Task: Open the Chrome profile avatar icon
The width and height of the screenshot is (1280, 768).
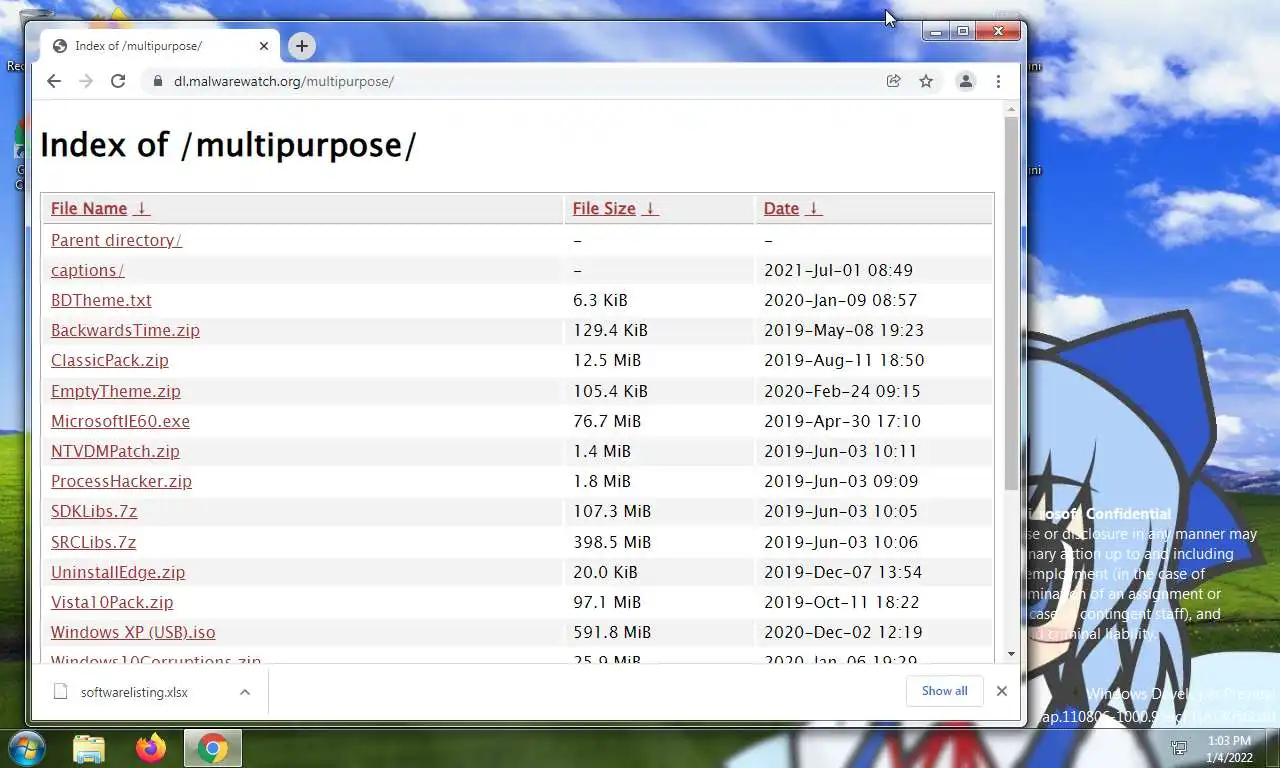Action: tap(966, 81)
